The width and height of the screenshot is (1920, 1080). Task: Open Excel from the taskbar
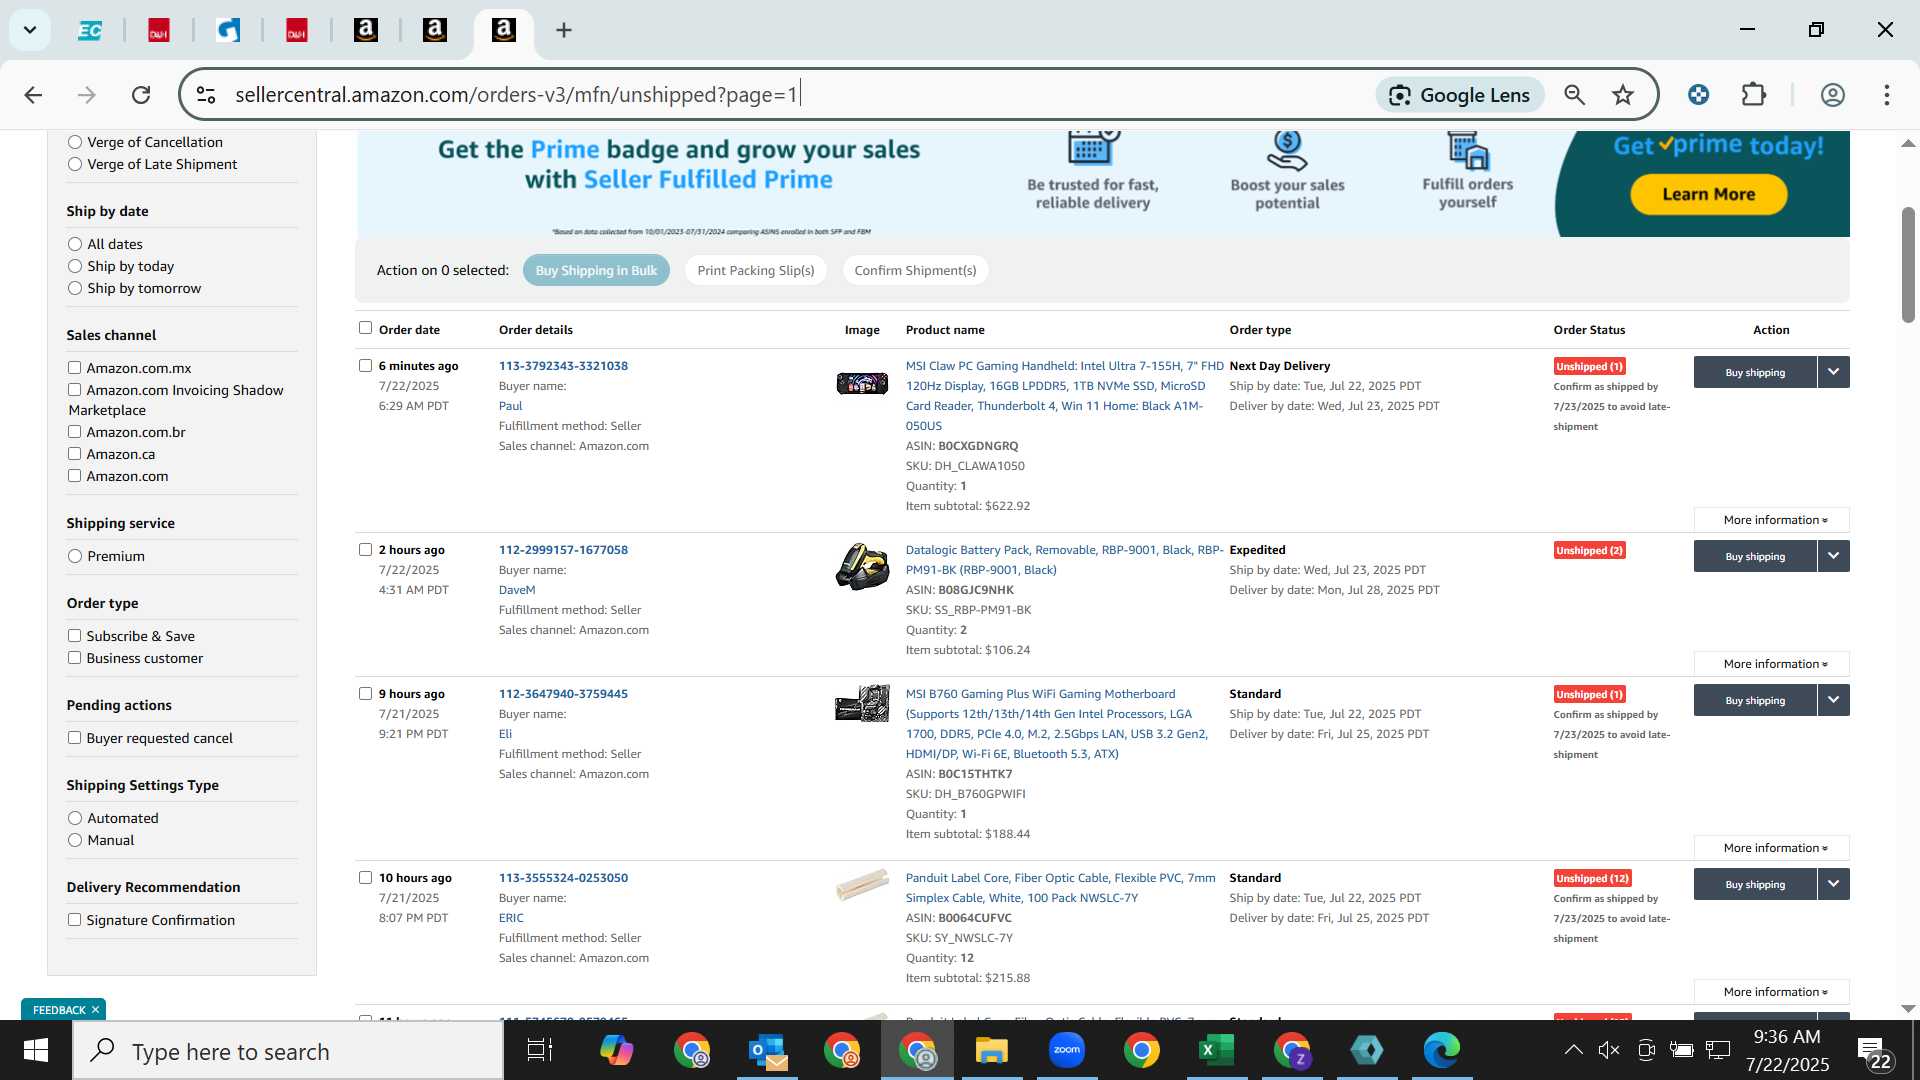click(1216, 1051)
